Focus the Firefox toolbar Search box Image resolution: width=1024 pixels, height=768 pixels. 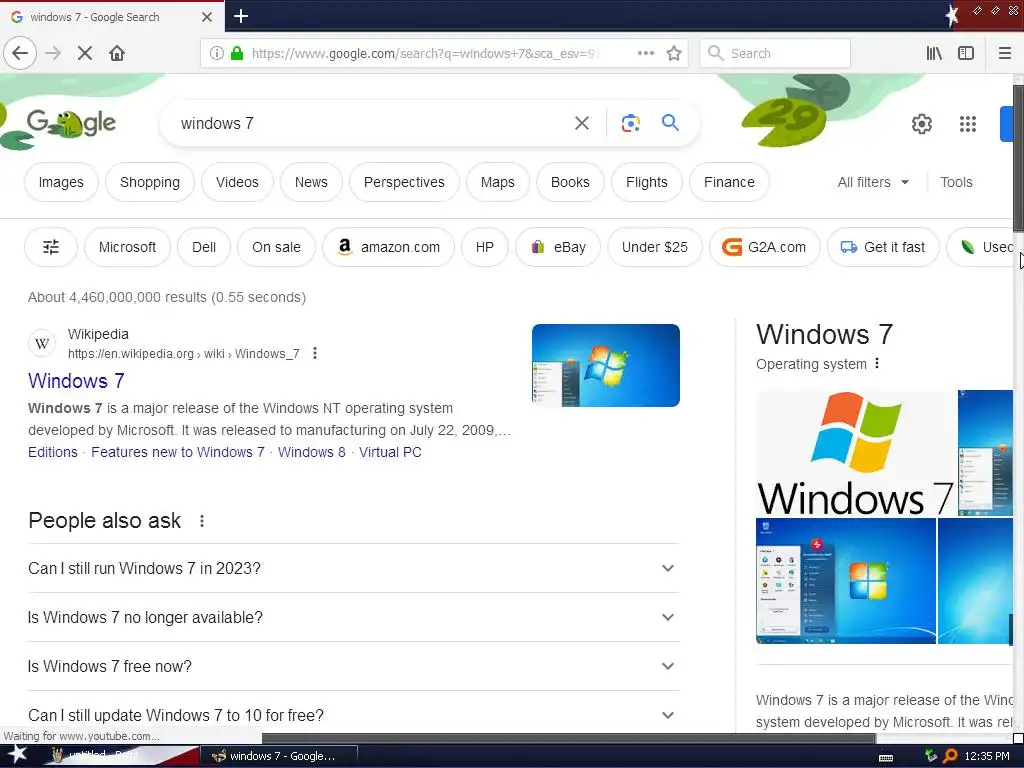pyautogui.click(x=775, y=53)
